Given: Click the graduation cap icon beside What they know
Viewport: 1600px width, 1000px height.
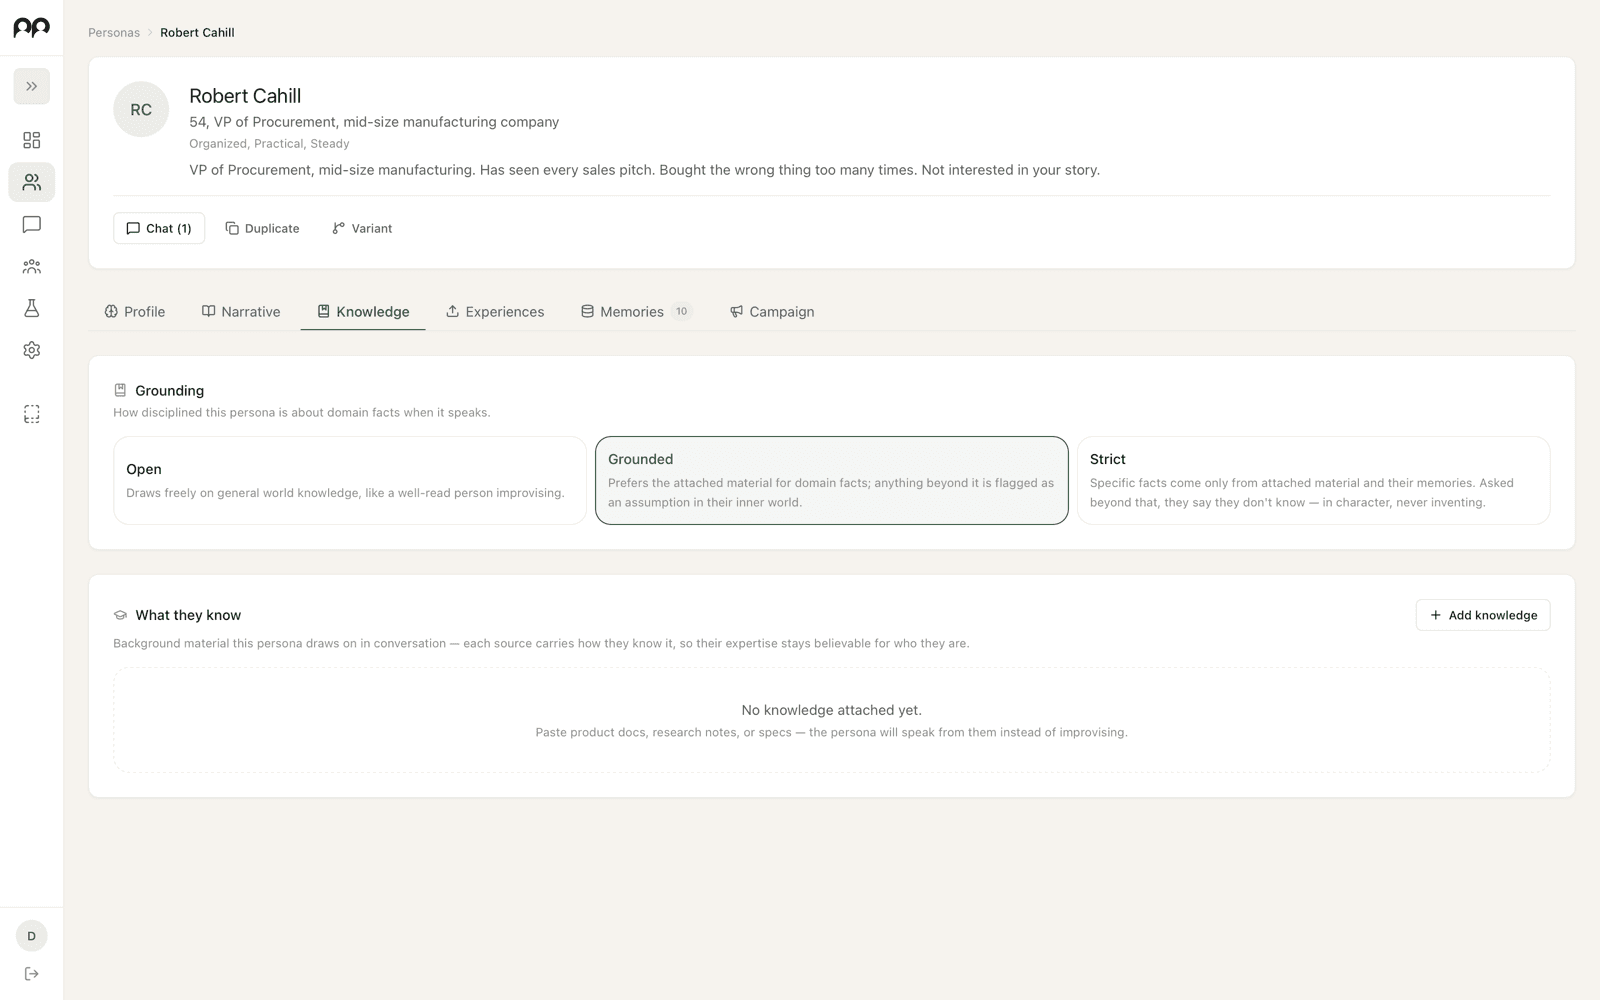Looking at the screenshot, I should click(120, 615).
